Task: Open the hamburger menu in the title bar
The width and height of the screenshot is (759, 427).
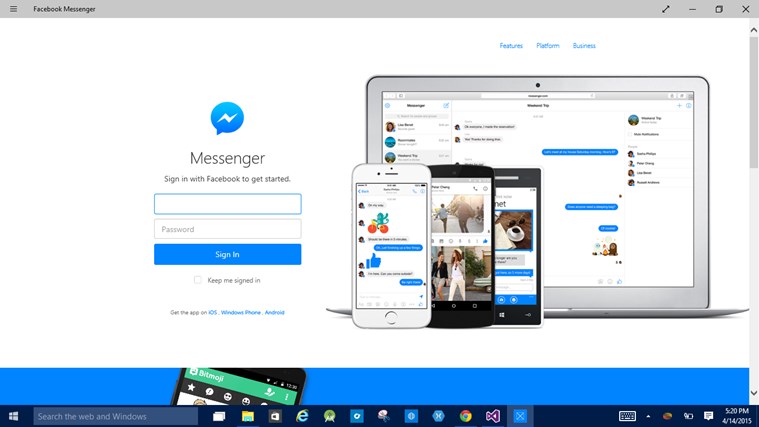Action: tap(14, 9)
